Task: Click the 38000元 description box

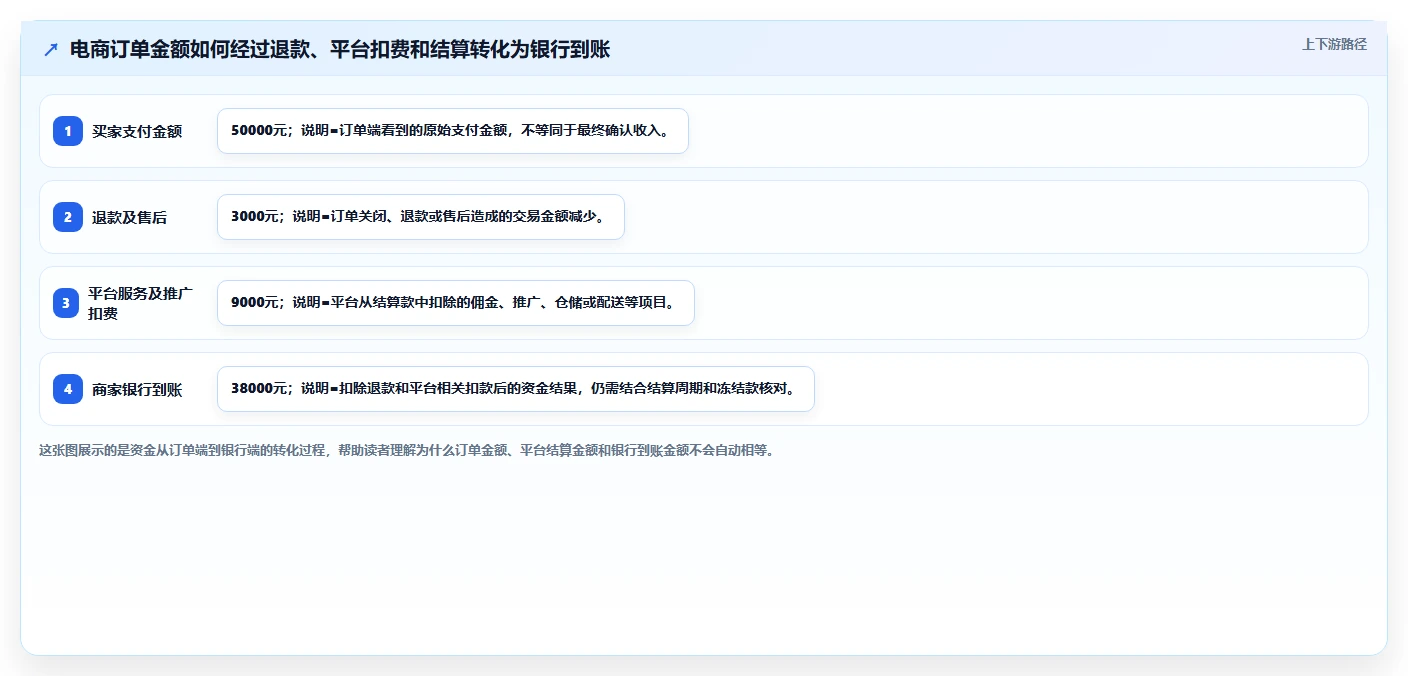Action: point(516,389)
